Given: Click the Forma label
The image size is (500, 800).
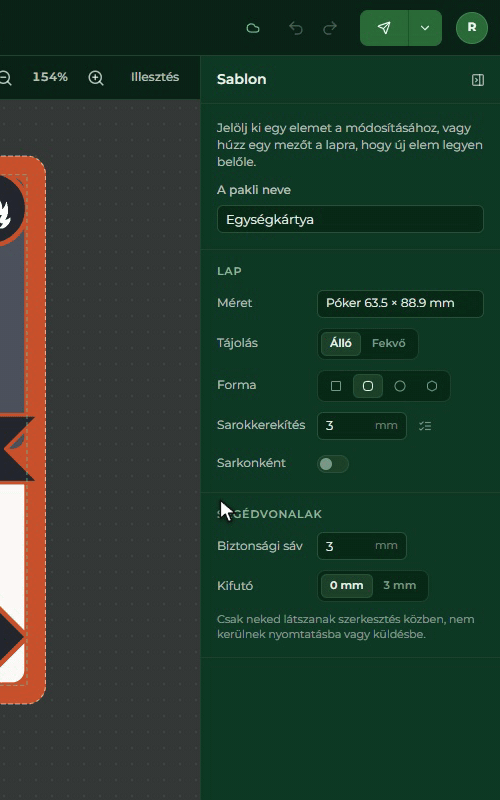Looking at the screenshot, I should coord(236,385).
